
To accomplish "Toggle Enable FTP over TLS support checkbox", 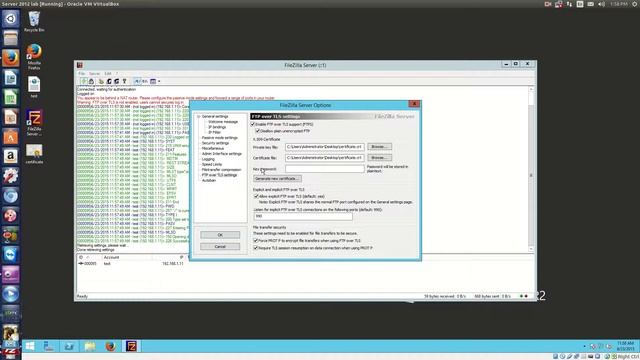I will (x=253, y=124).
